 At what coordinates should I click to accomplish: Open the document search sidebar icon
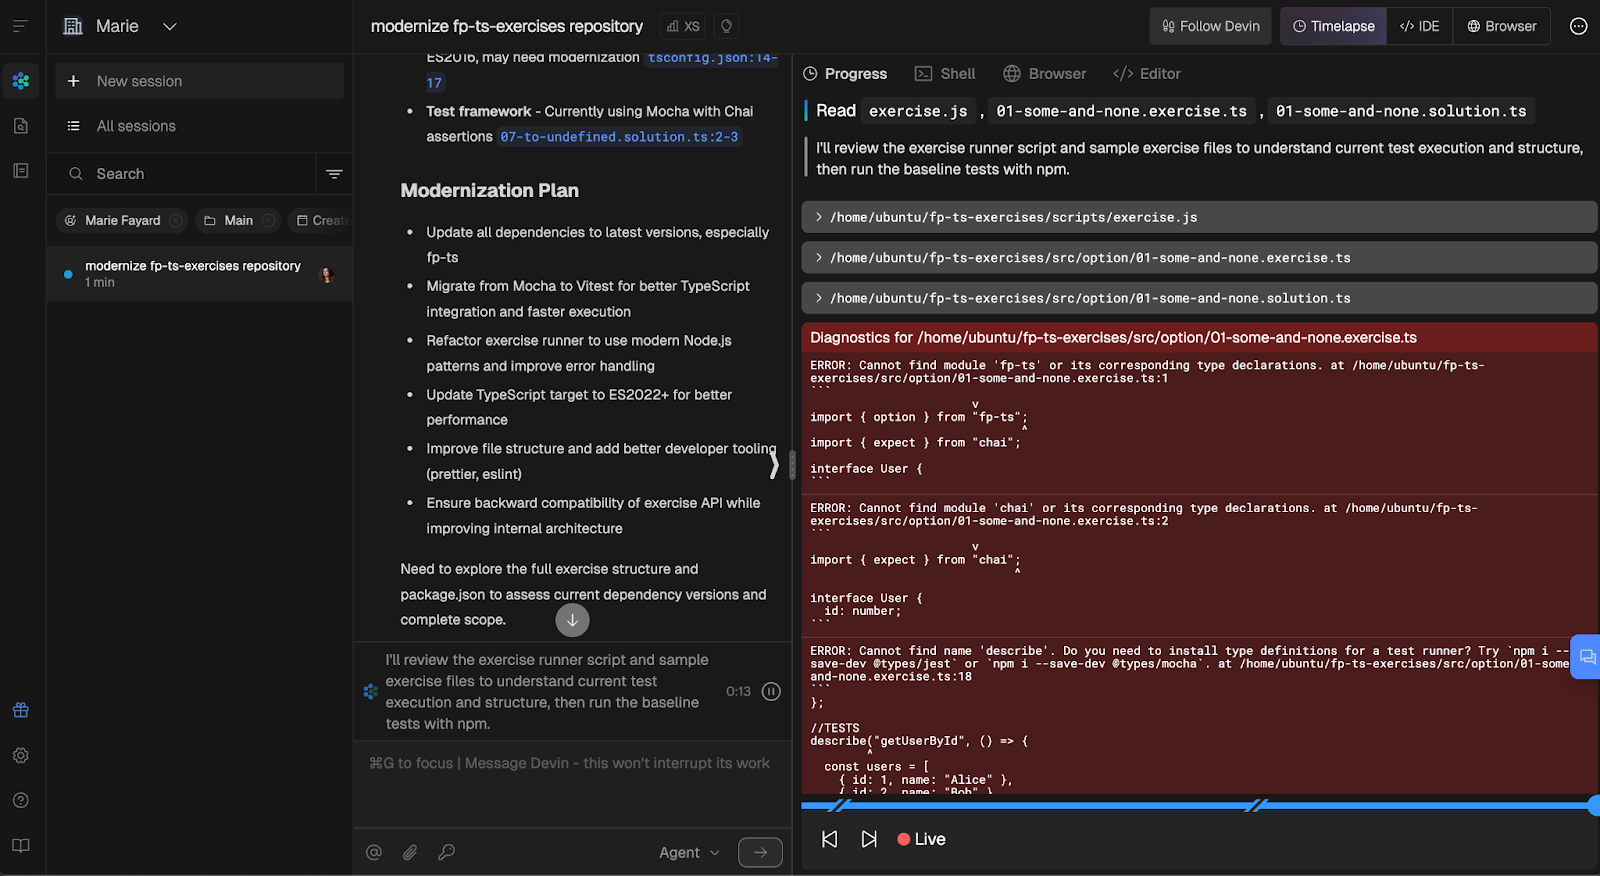21,126
